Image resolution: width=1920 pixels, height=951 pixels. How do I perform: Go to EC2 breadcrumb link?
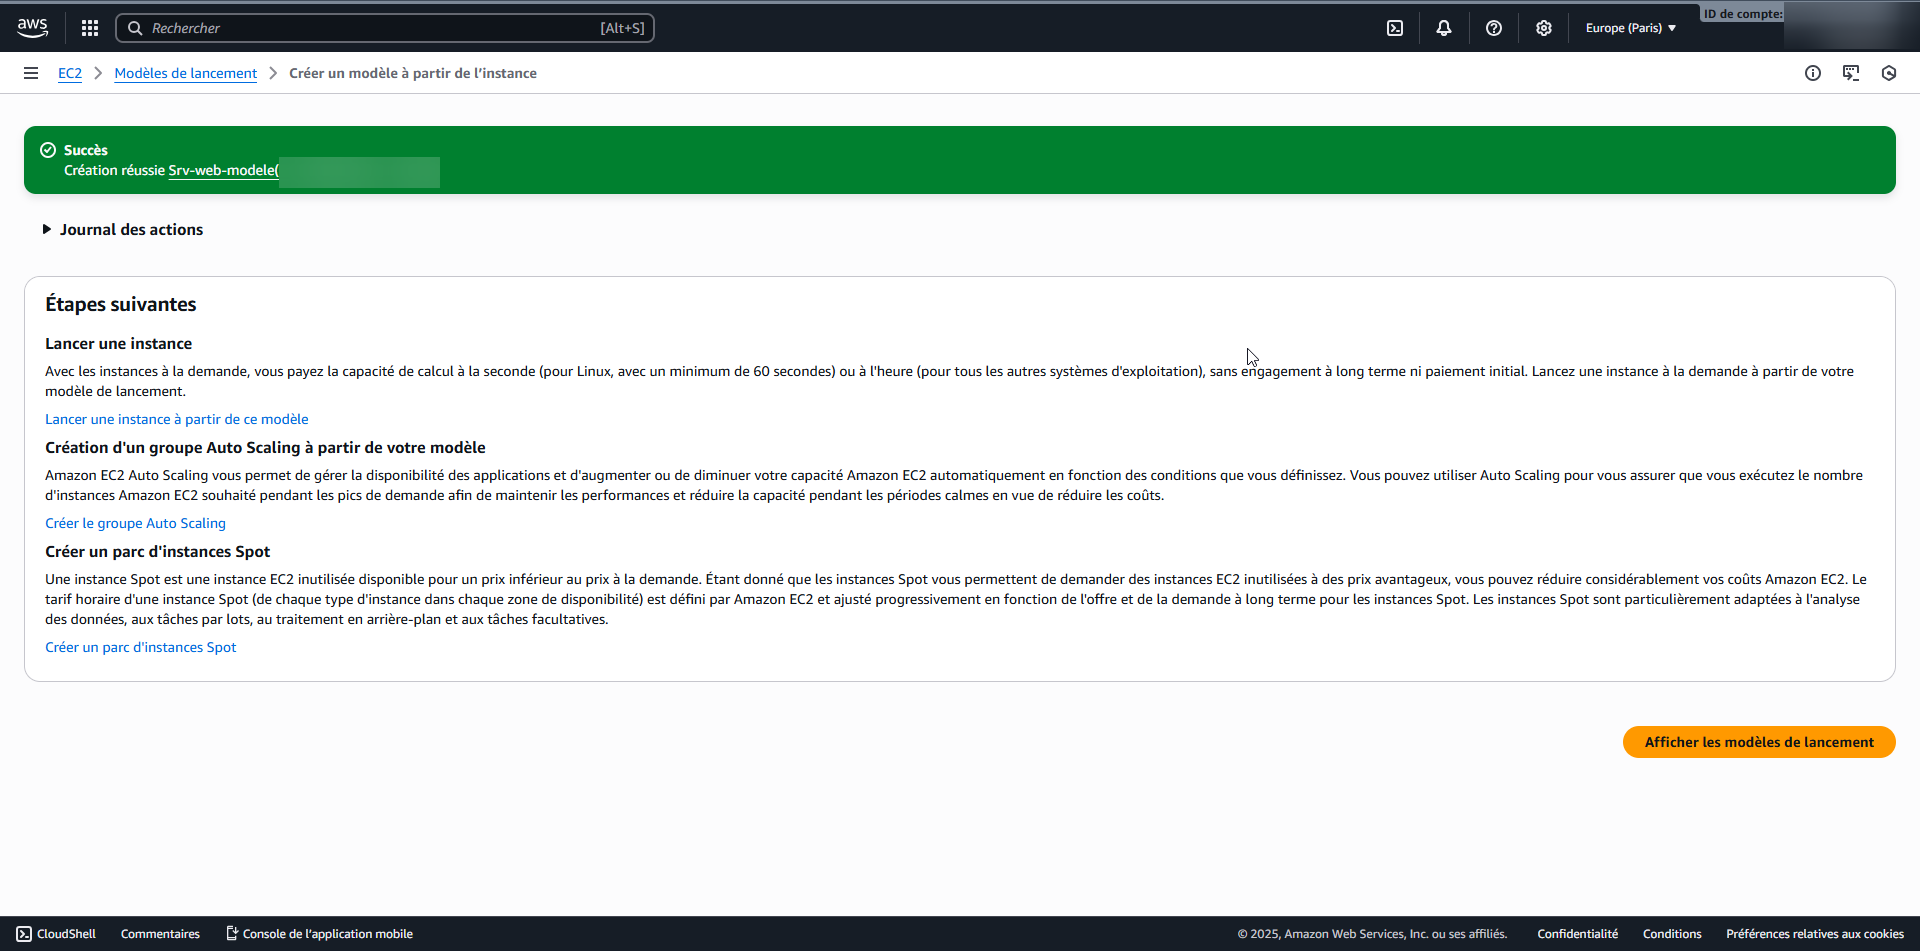click(70, 73)
